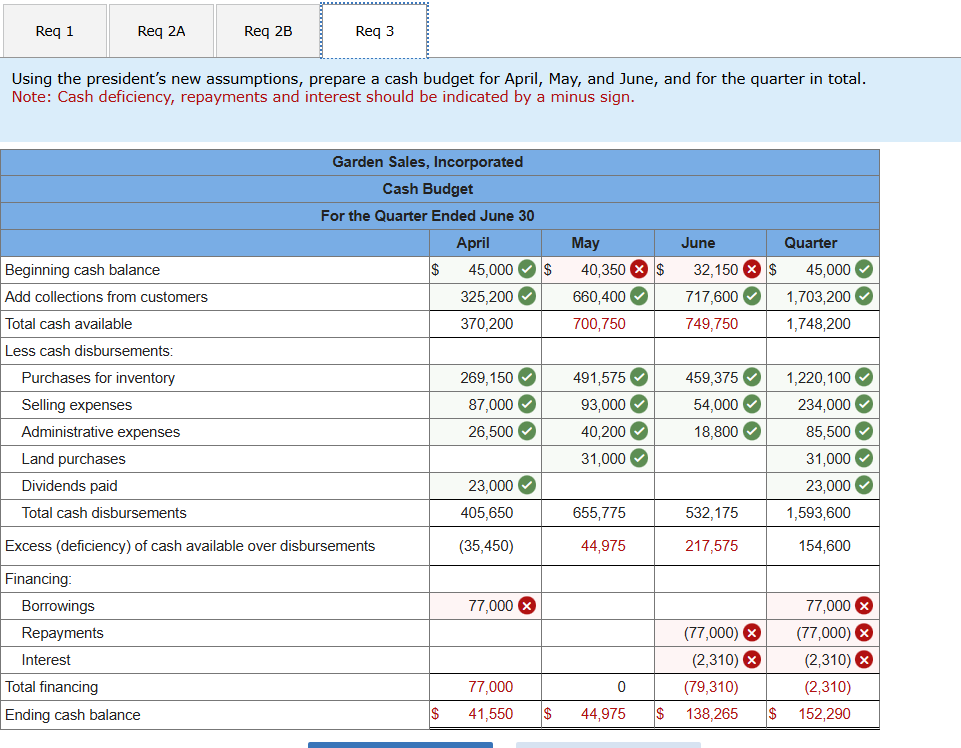This screenshot has width=961, height=748.
Task: Click green check next to Quarter dividends paid 23,000
Action: [864, 485]
